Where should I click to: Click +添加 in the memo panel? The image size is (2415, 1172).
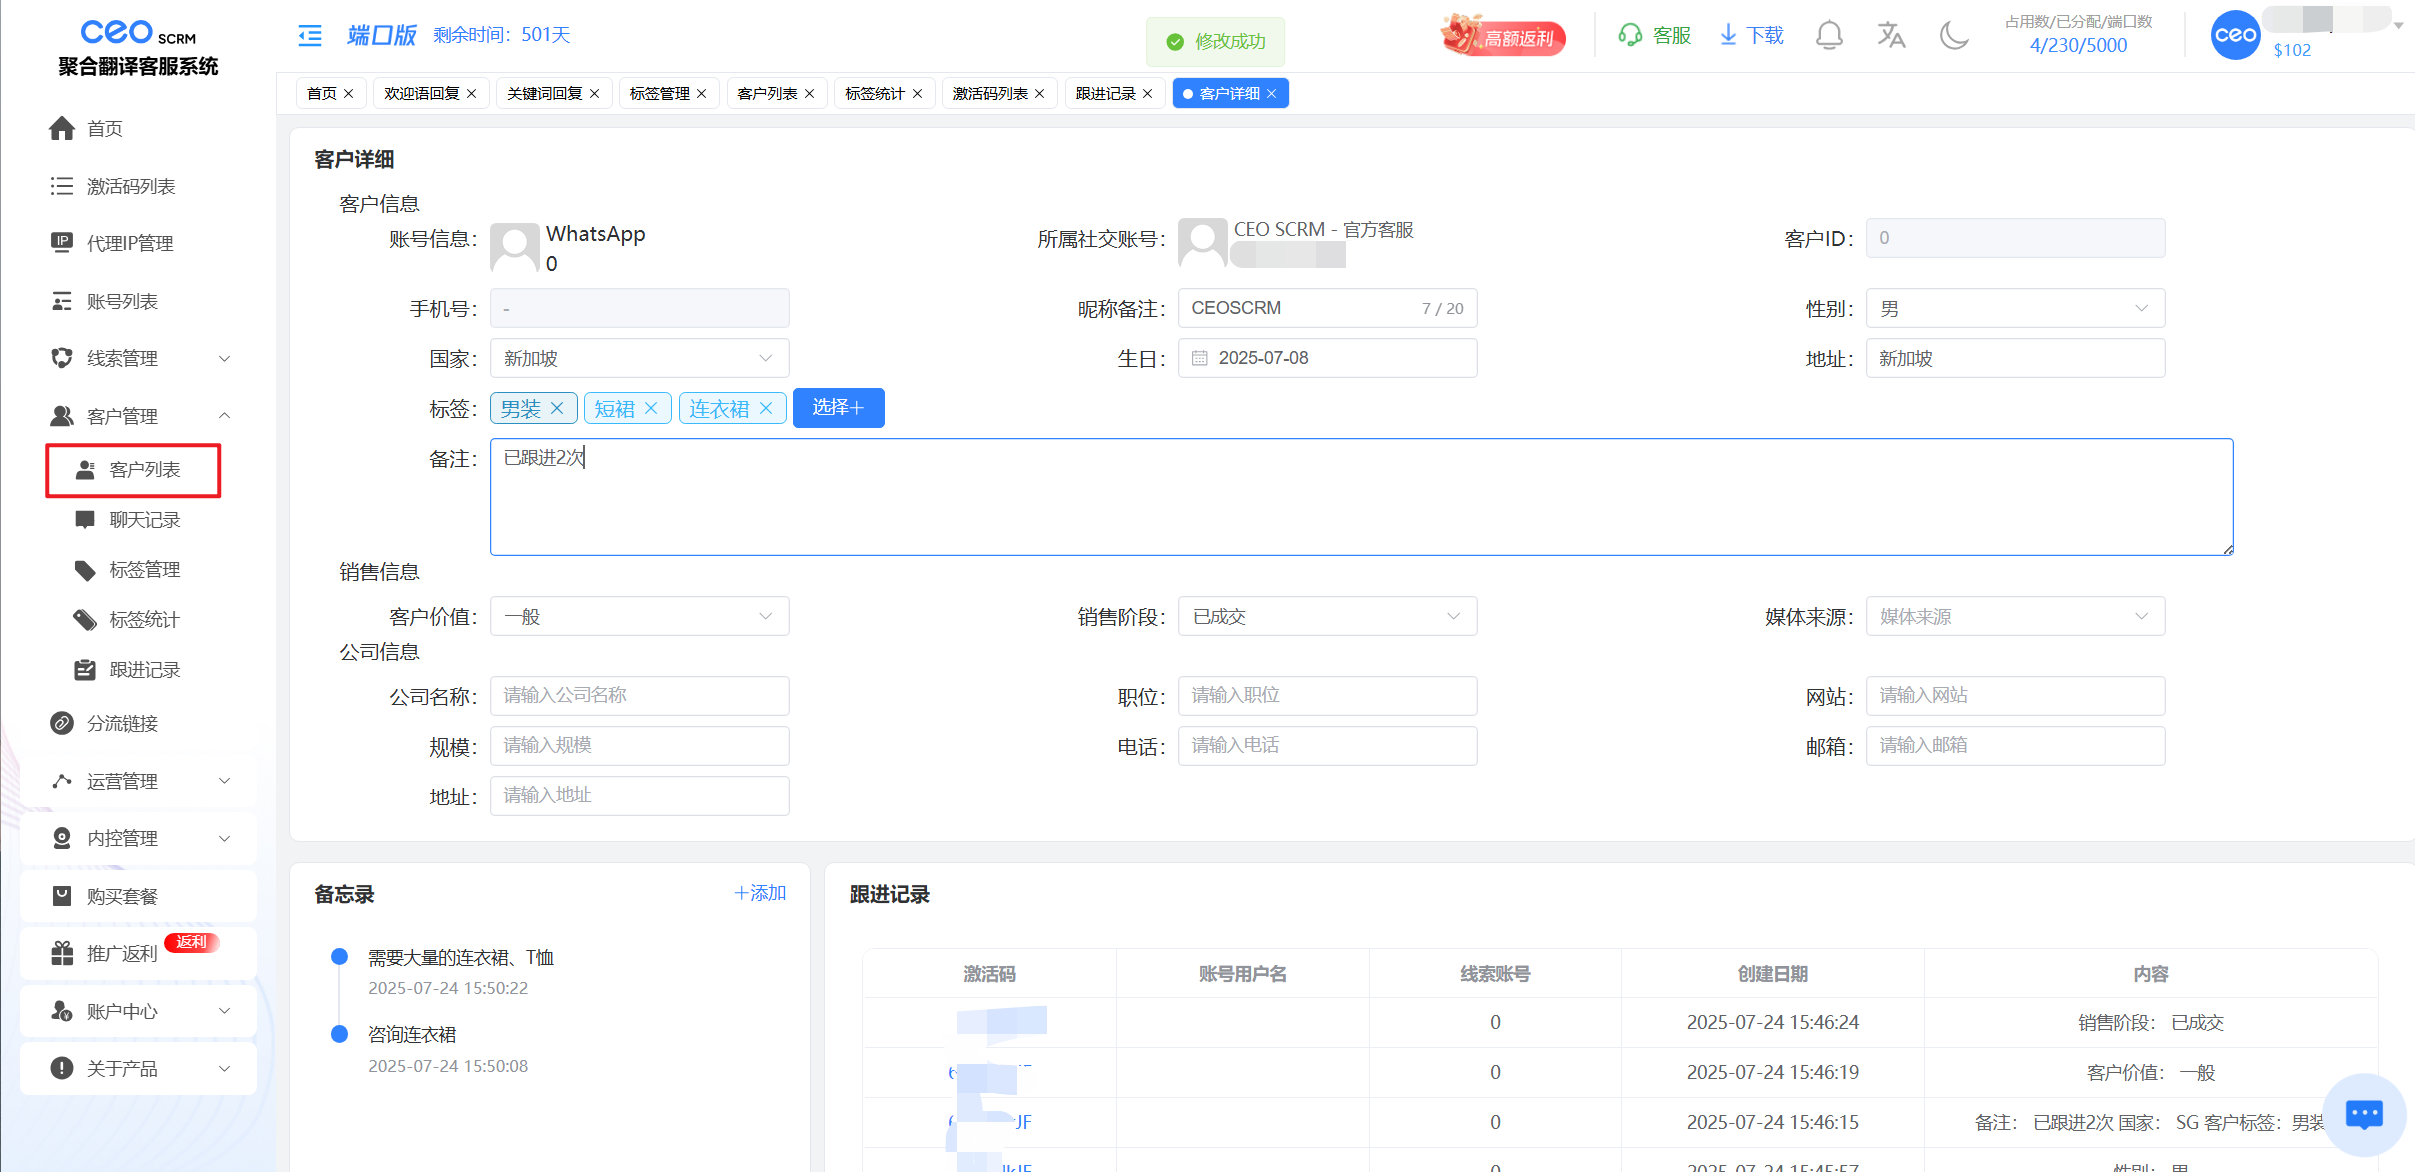(x=760, y=893)
